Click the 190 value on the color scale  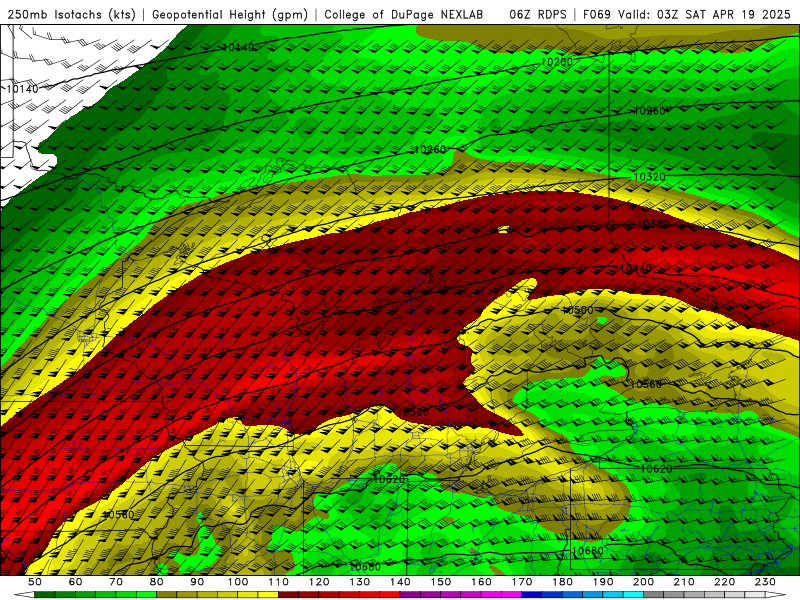[603, 582]
